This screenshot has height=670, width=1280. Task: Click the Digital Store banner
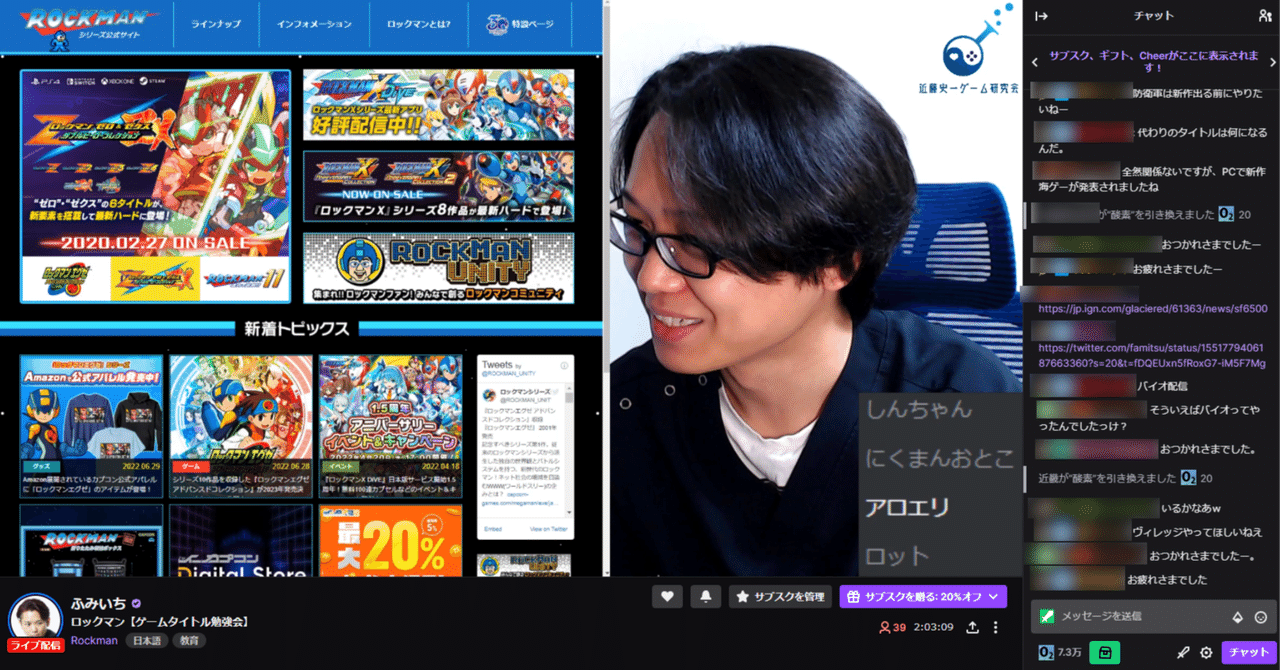click(240, 541)
